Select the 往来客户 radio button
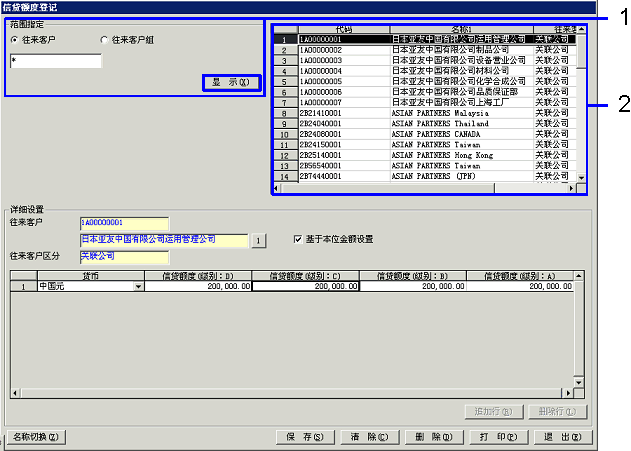 coord(14,39)
